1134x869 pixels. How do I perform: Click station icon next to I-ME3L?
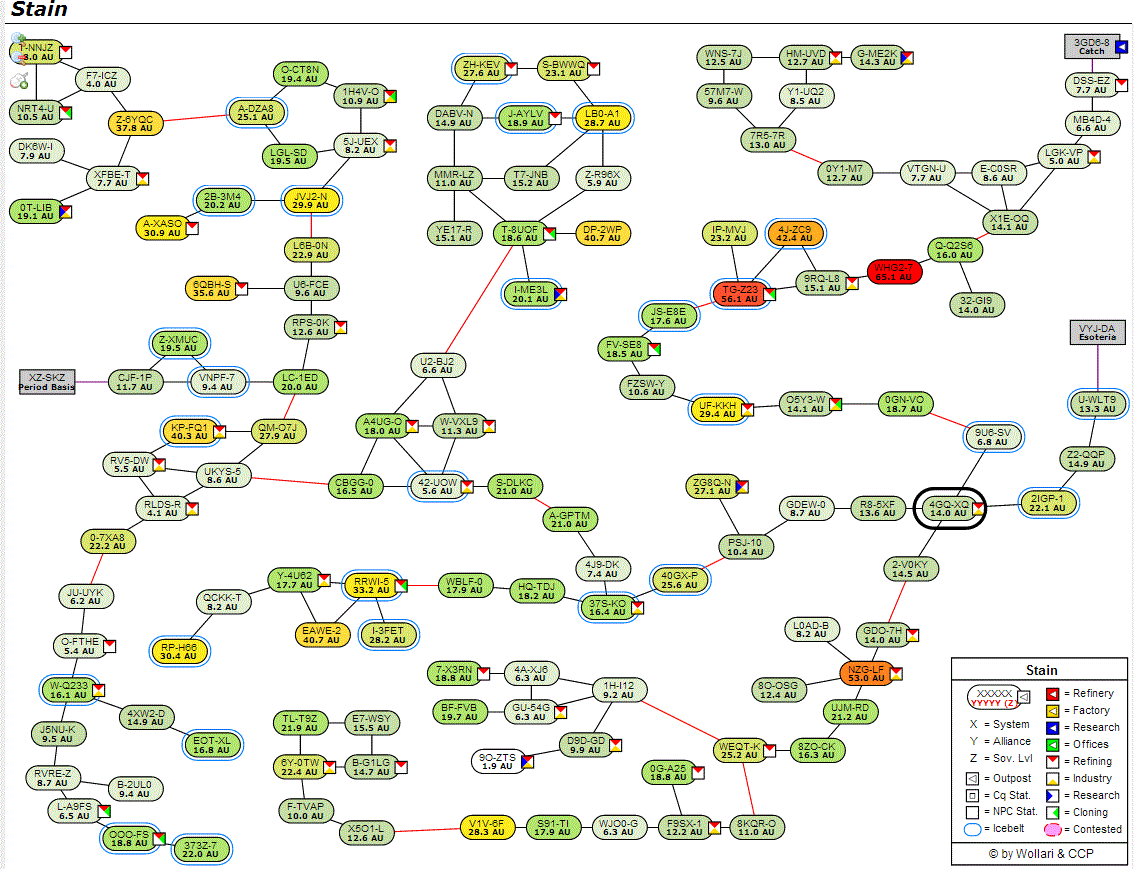[560, 294]
